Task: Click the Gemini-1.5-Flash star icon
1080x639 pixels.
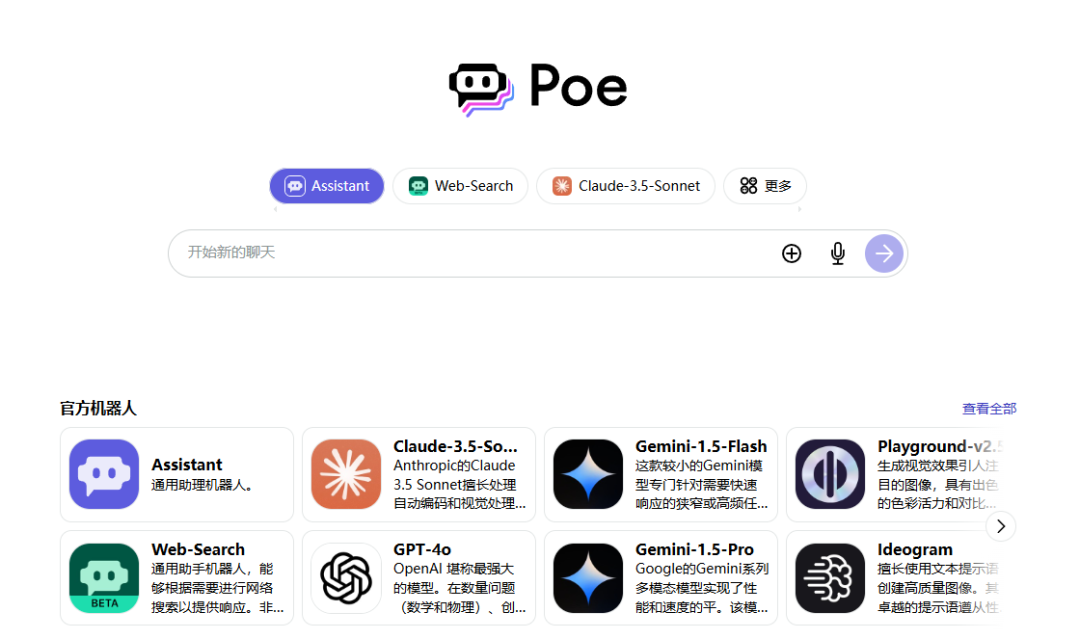Action: pos(587,474)
